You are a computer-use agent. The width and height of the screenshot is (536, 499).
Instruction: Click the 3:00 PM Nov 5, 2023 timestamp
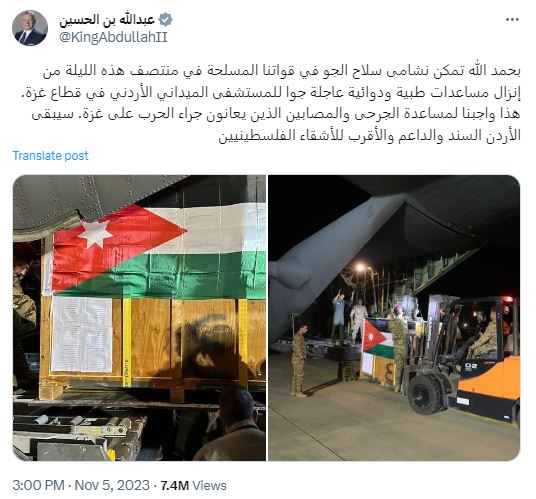81,485
